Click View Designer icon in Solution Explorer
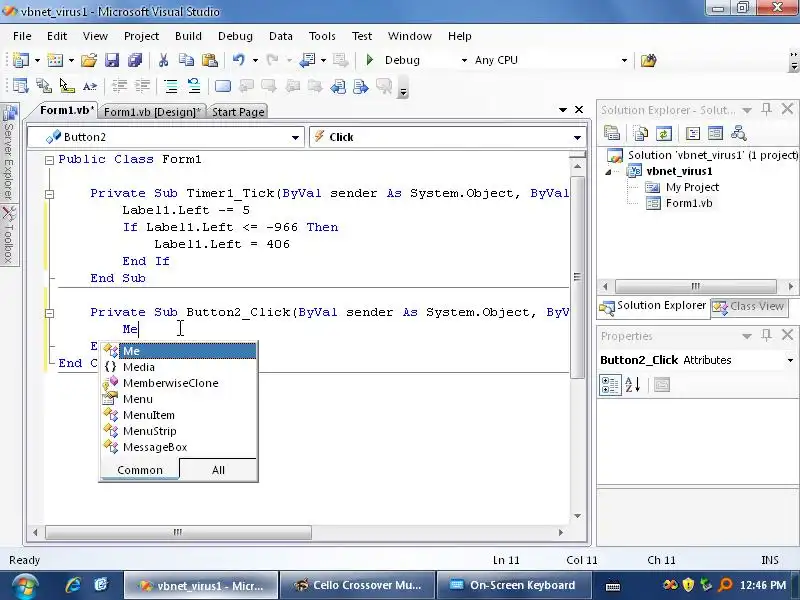 coord(715,133)
